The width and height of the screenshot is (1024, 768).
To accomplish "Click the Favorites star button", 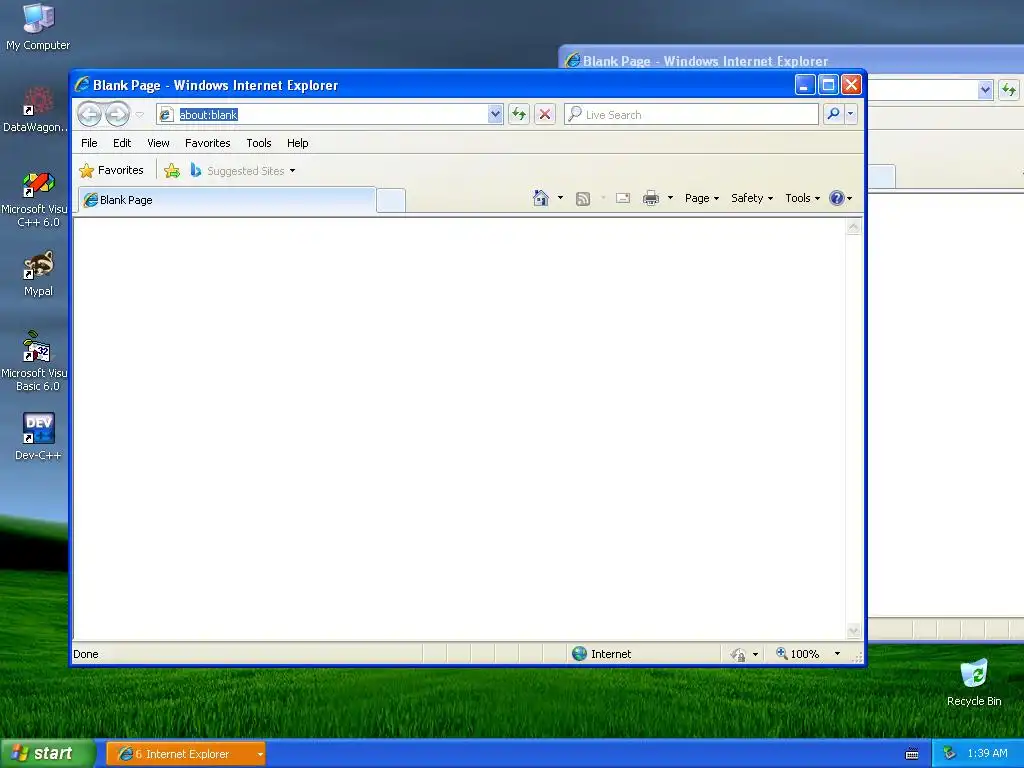I will (111, 170).
